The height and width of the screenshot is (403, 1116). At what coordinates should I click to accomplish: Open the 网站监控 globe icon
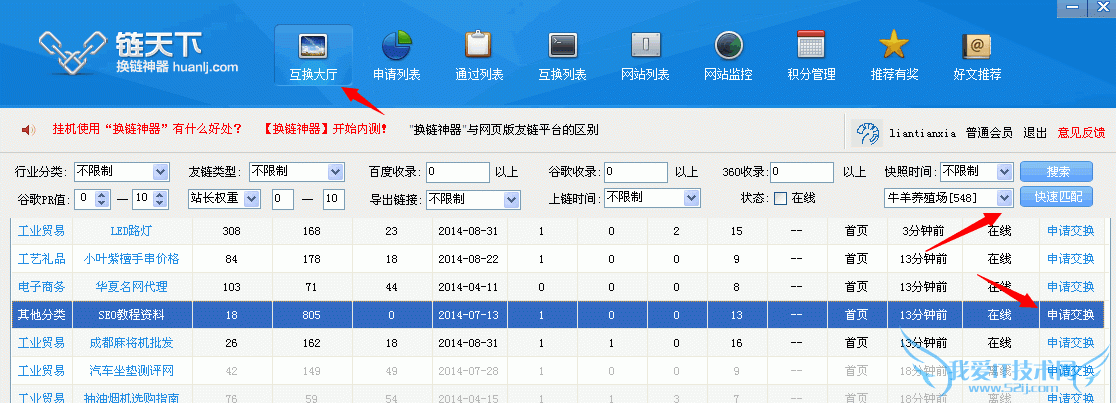[728, 46]
